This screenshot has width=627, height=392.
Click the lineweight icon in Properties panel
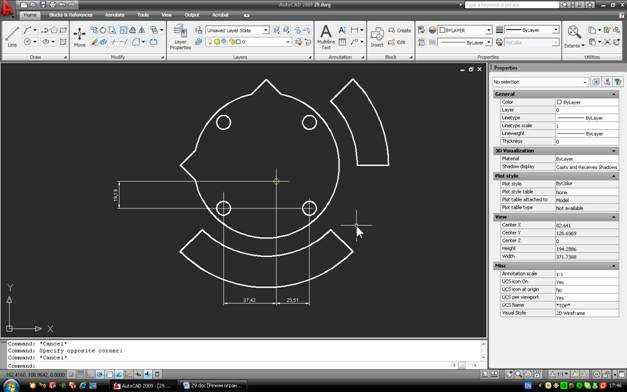click(x=499, y=30)
